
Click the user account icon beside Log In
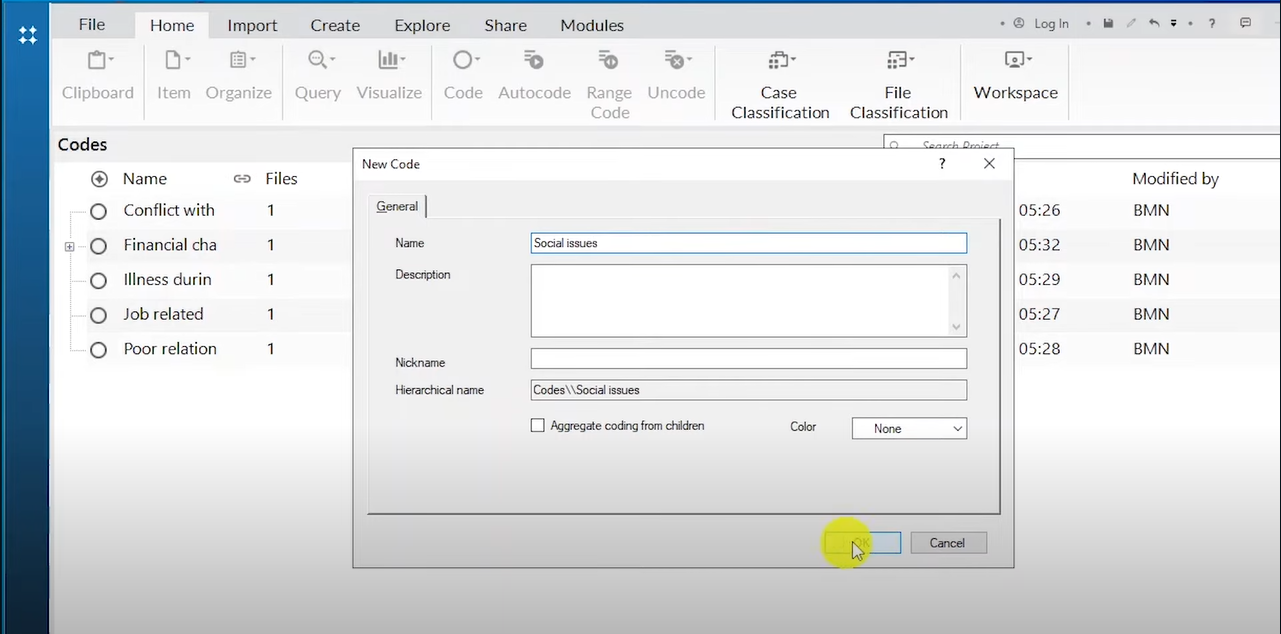pos(1019,23)
